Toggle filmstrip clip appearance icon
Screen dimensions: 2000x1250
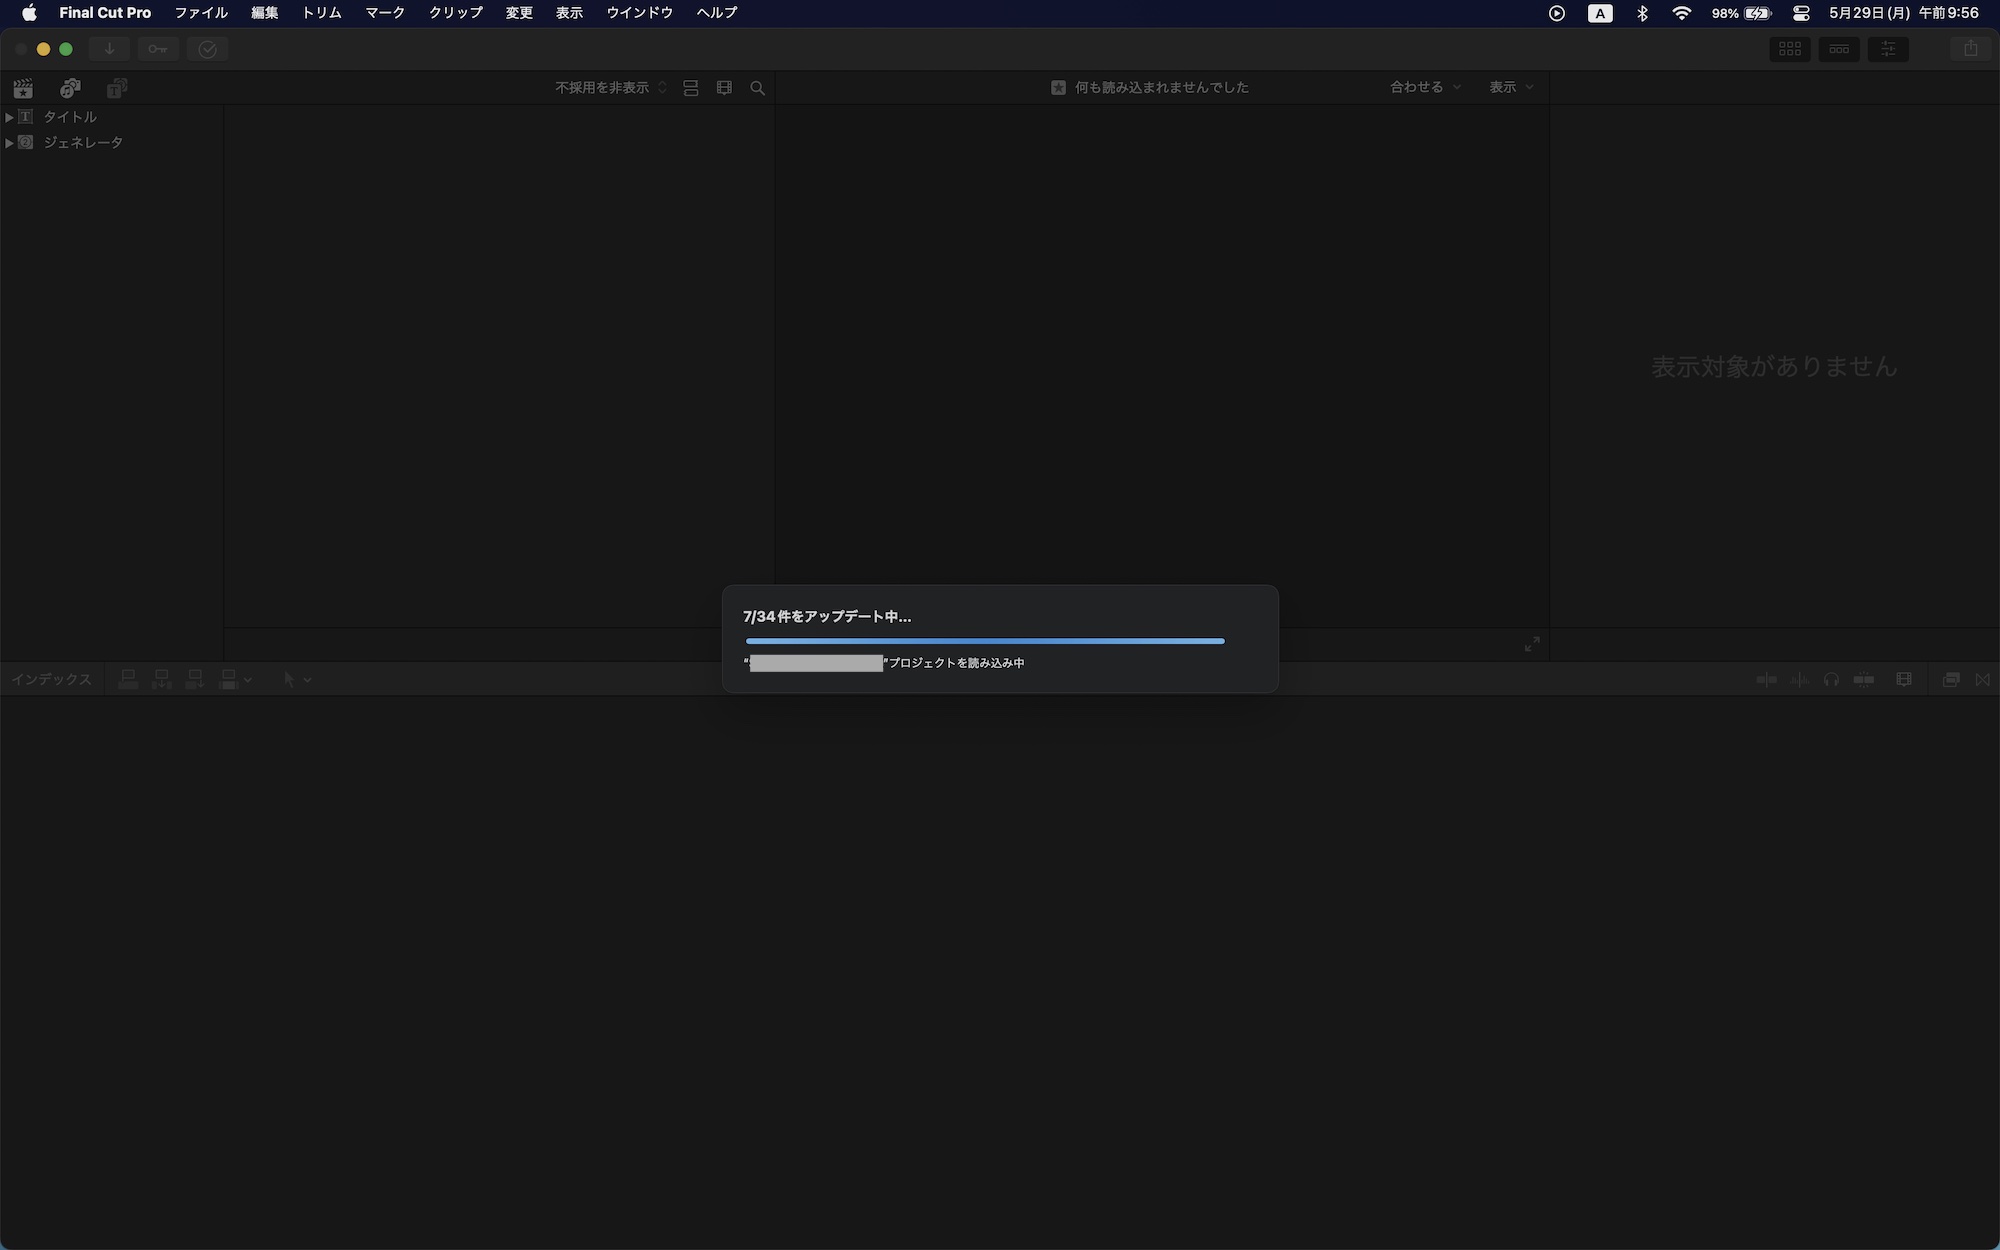coord(724,88)
